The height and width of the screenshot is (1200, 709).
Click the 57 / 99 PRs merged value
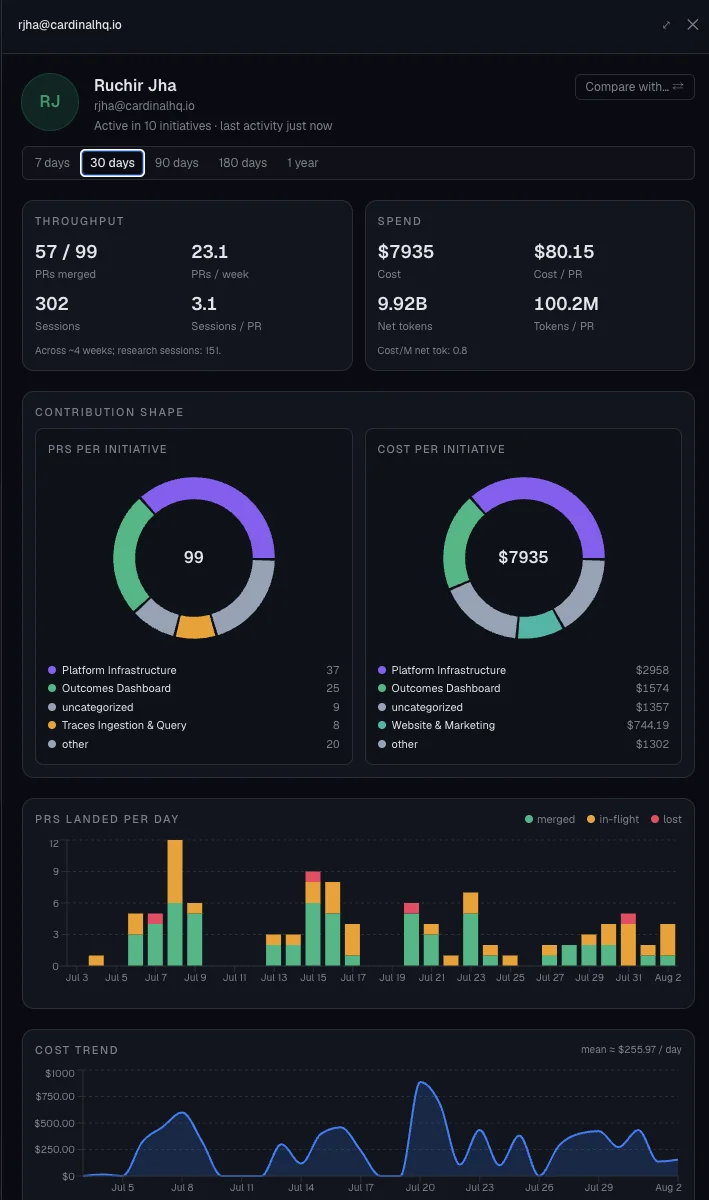(x=66, y=252)
